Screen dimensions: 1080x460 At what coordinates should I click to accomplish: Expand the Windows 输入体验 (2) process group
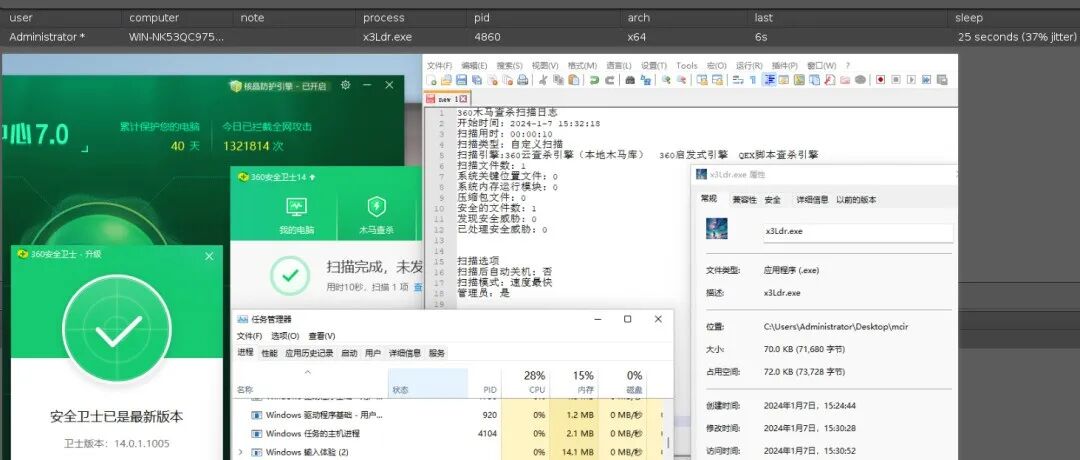pyautogui.click(x=240, y=452)
